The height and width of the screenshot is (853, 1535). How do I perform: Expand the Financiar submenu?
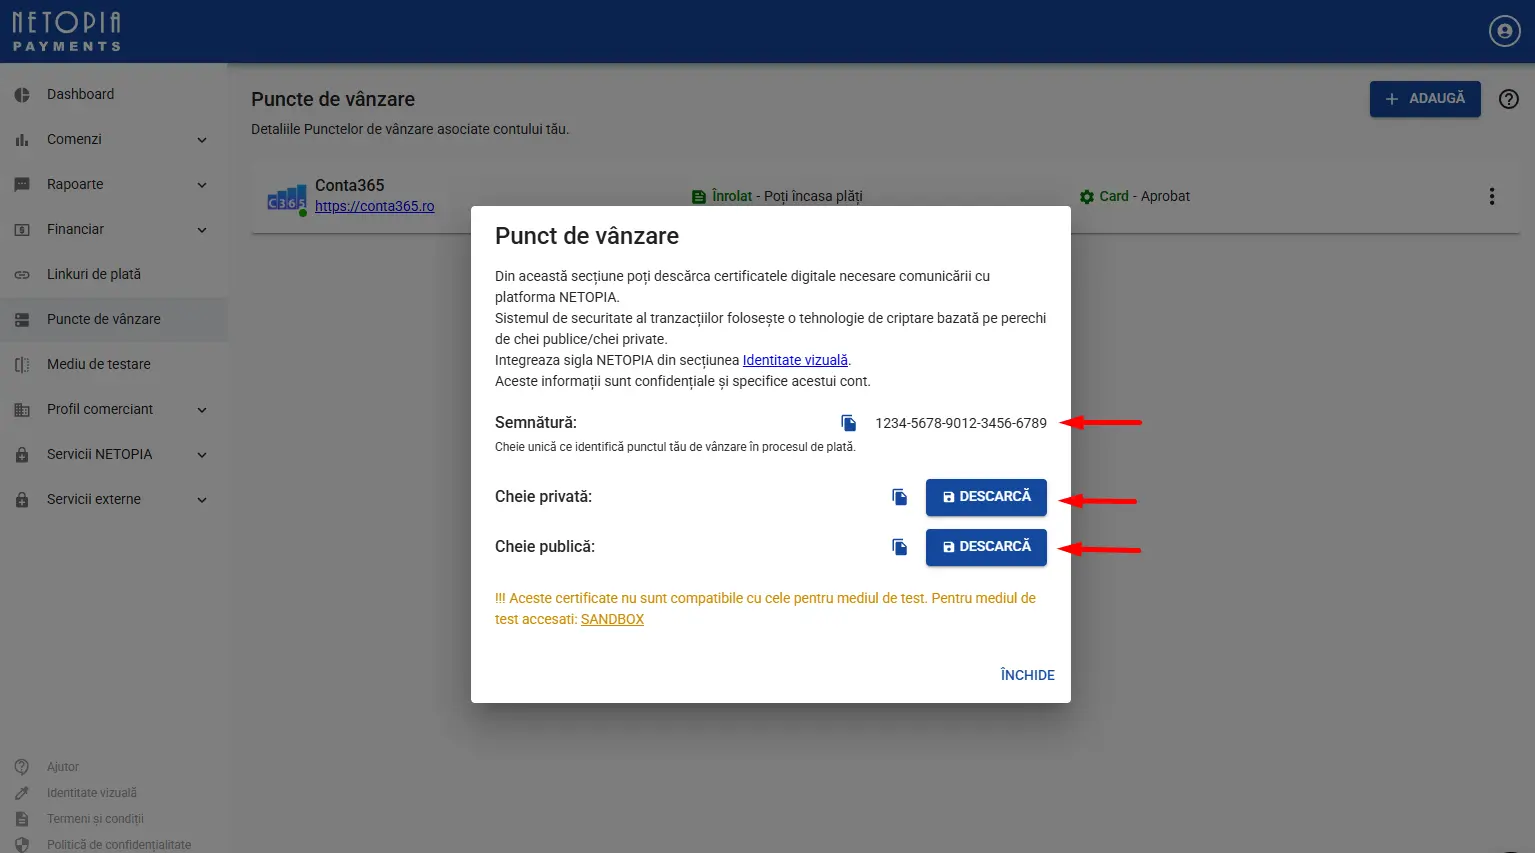201,230
